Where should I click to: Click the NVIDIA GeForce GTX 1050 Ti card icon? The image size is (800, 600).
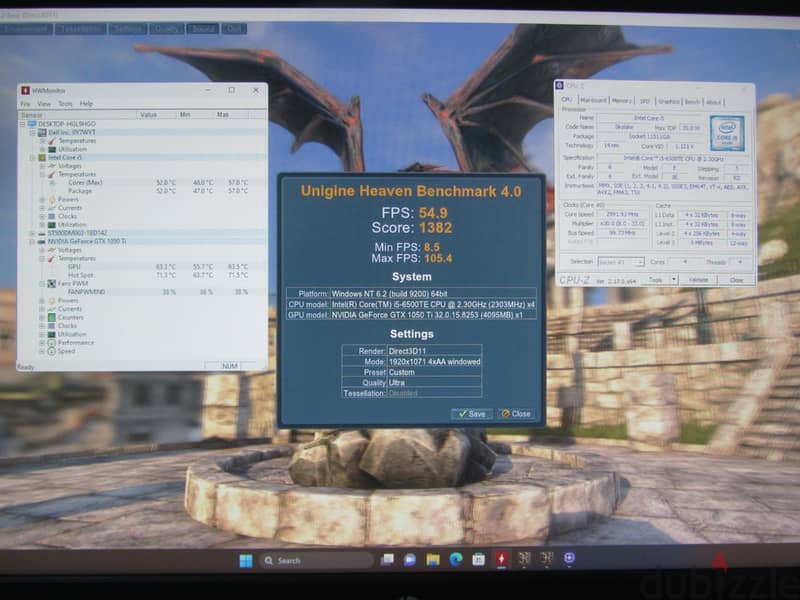42,241
